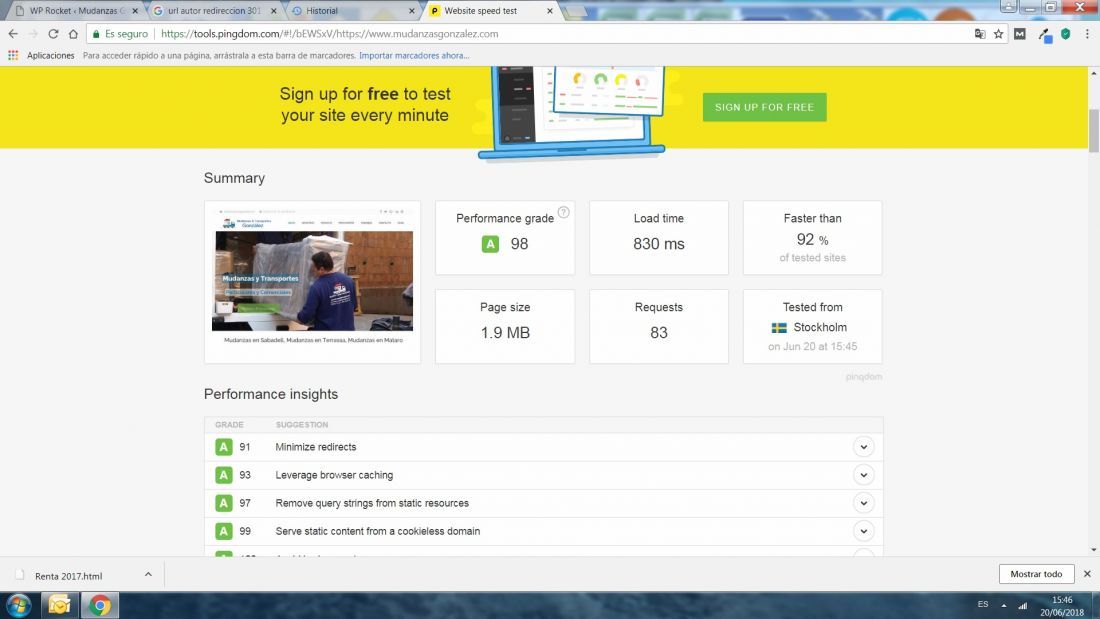Viewport: 1100px width, 619px height.
Task: Switch to the WP Rocket Mudanzas tab
Action: click(74, 11)
